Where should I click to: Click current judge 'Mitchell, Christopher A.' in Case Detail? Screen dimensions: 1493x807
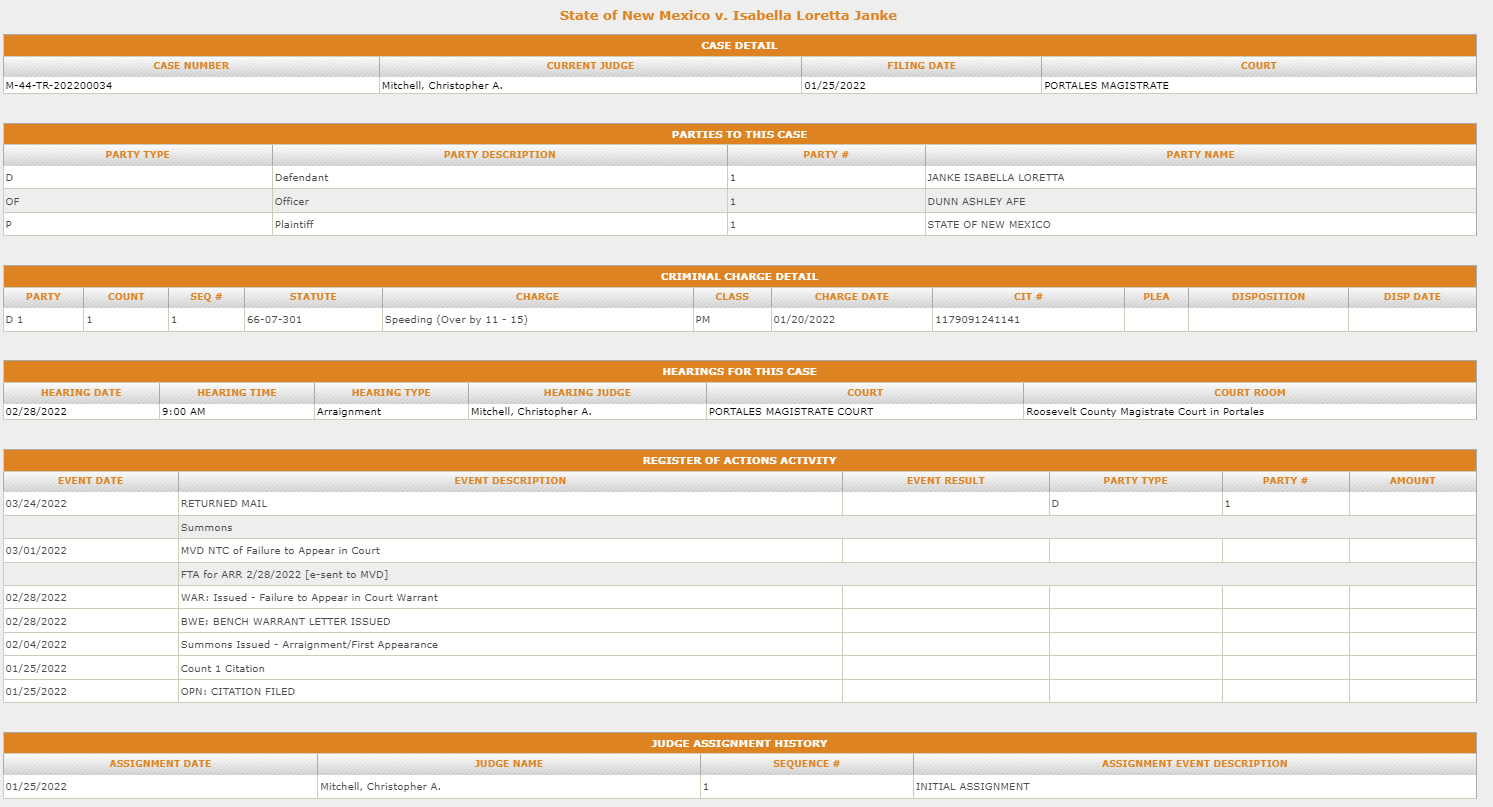(442, 86)
